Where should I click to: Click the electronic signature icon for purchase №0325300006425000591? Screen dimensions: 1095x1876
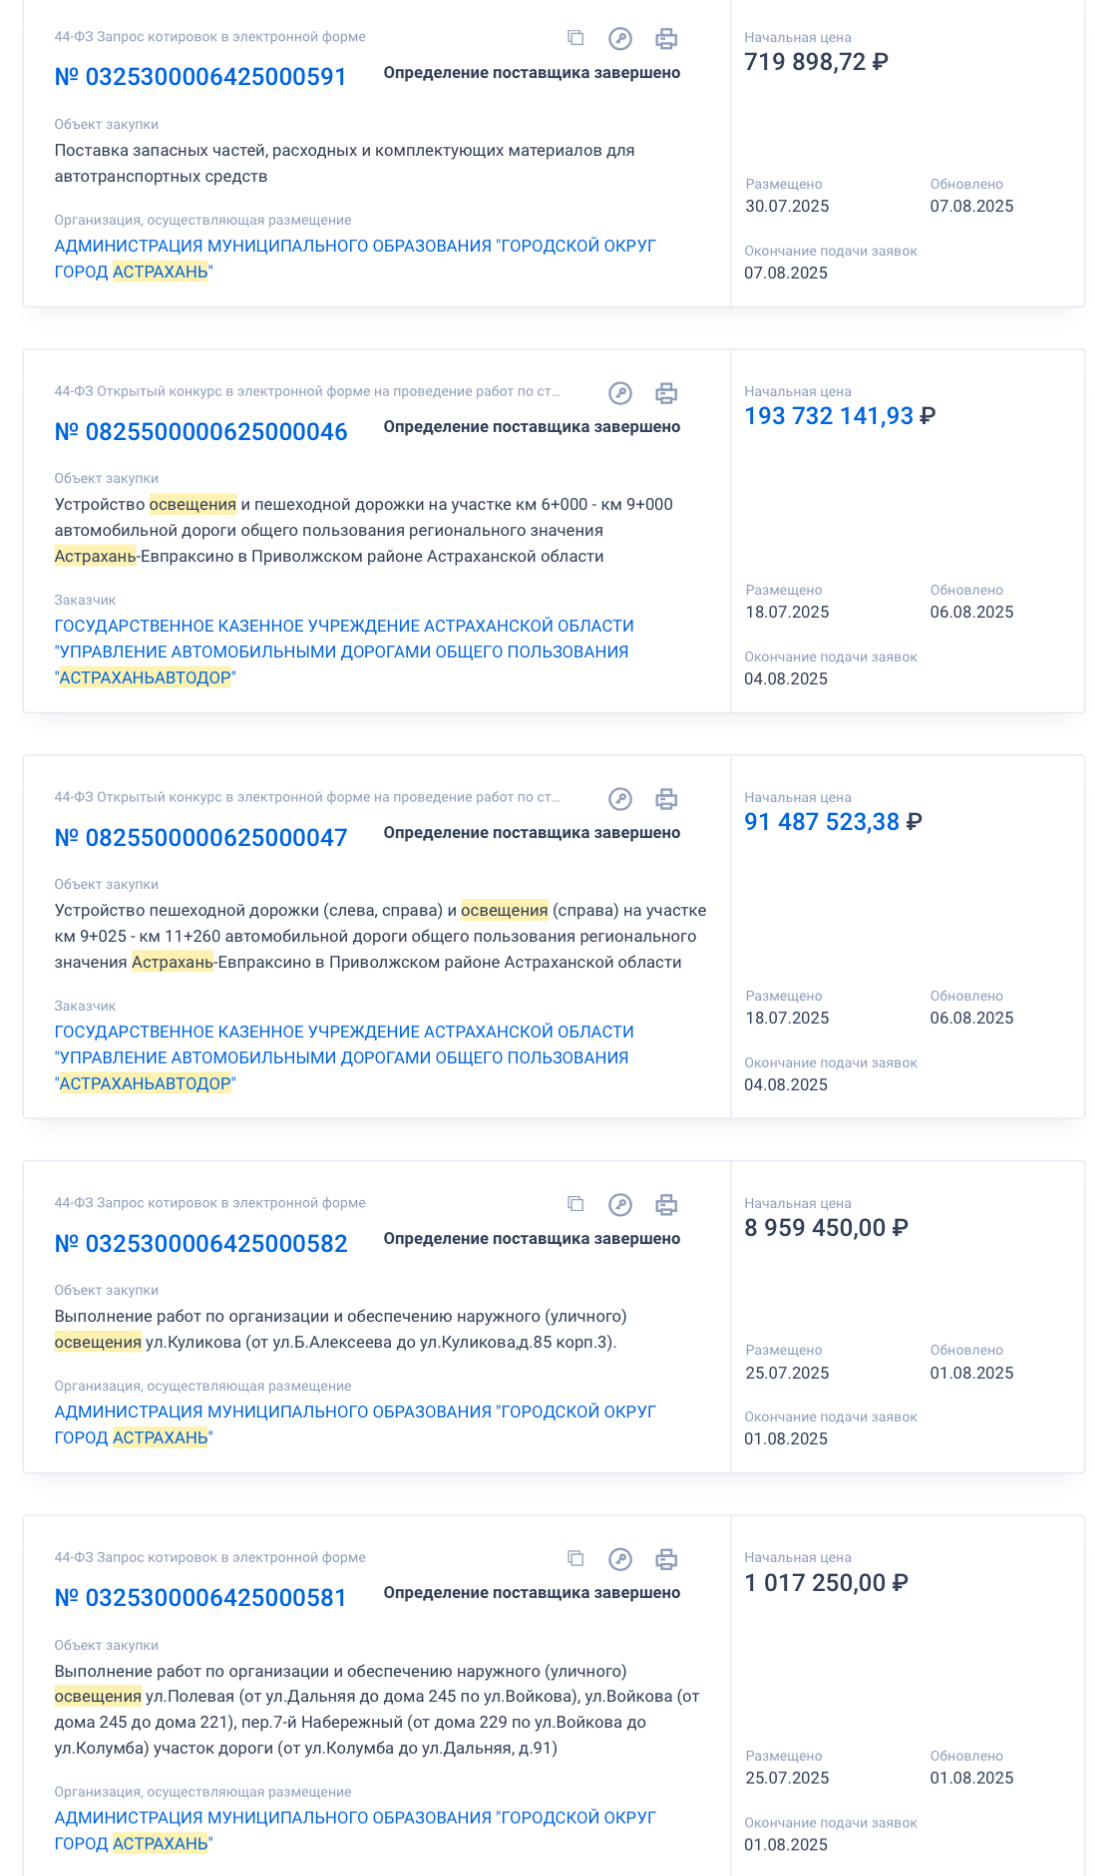(620, 39)
